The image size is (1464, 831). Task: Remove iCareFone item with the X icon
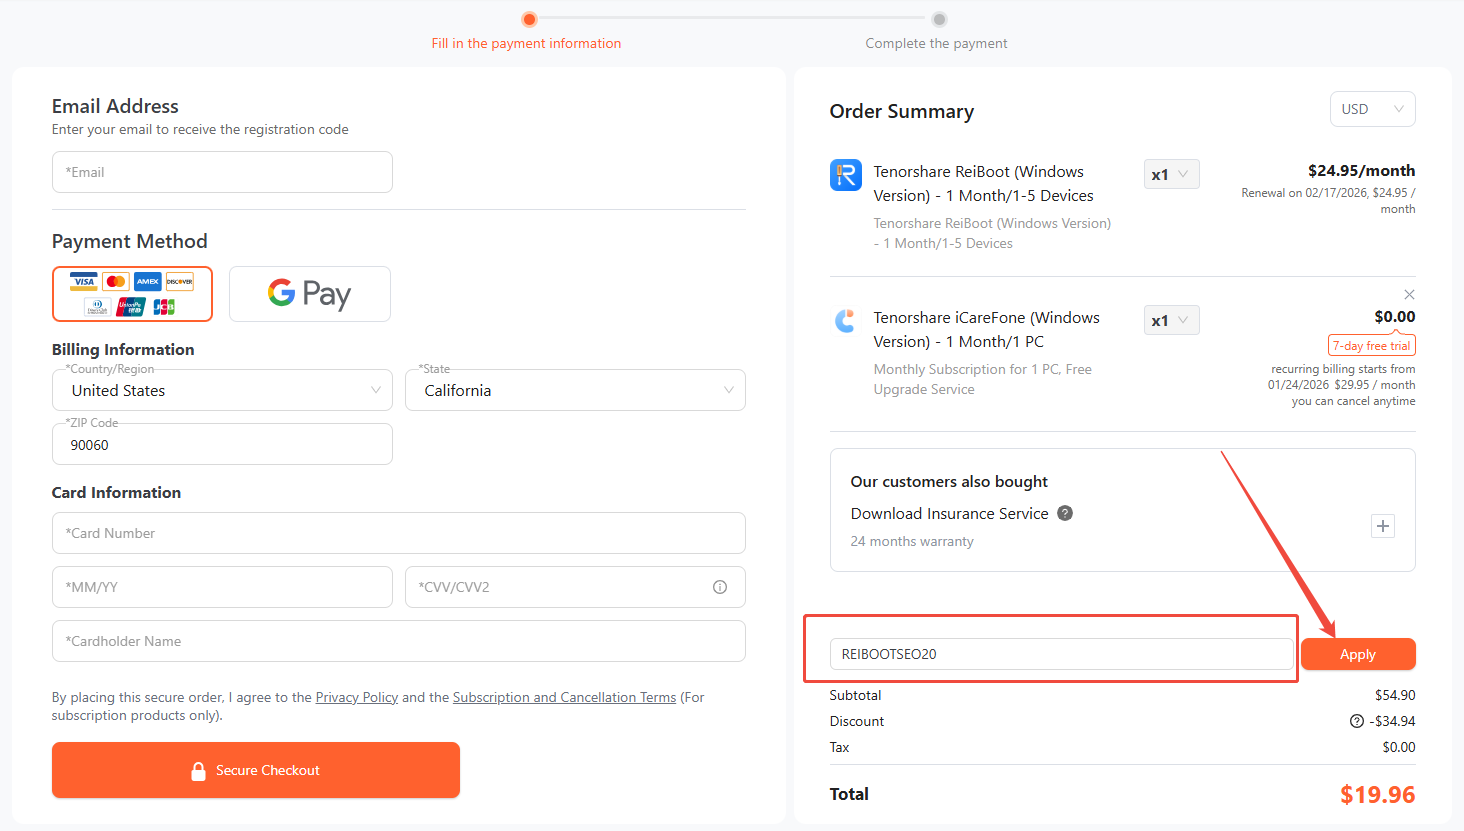[x=1409, y=294]
